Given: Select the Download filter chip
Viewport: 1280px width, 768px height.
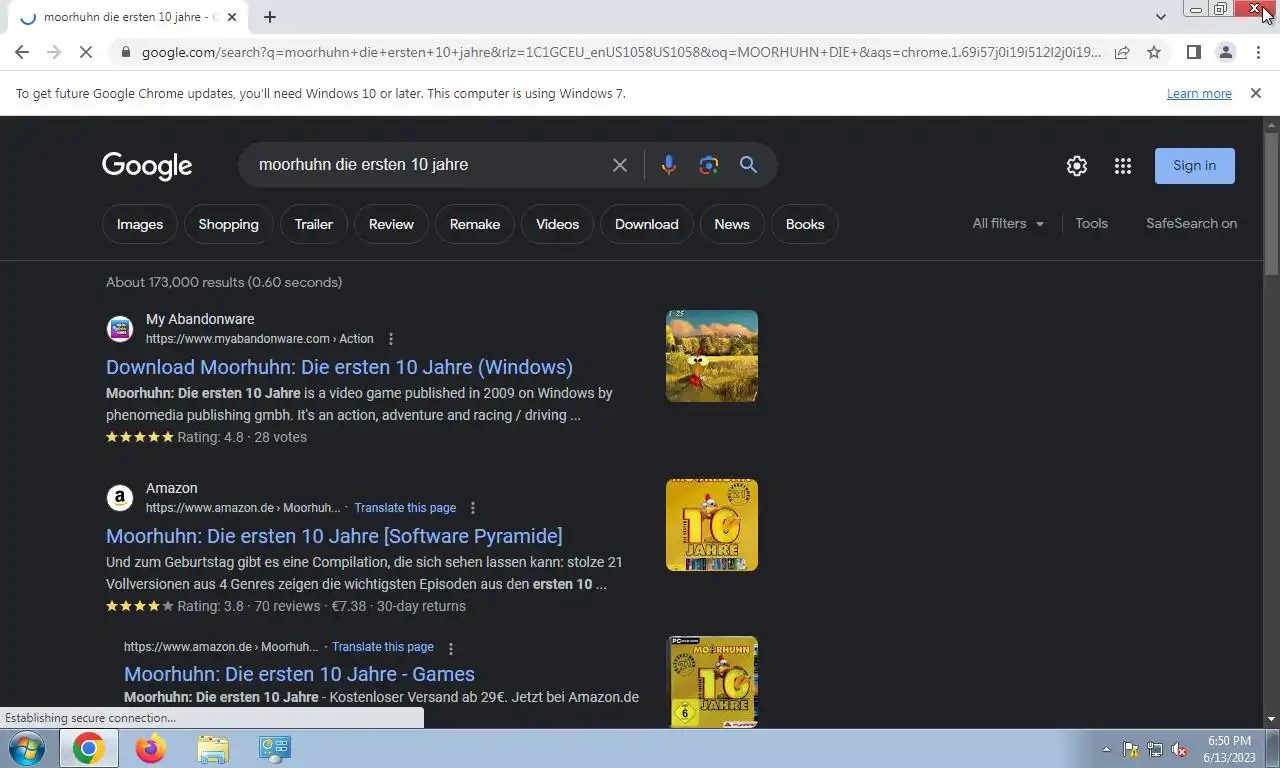Looking at the screenshot, I should [x=647, y=224].
